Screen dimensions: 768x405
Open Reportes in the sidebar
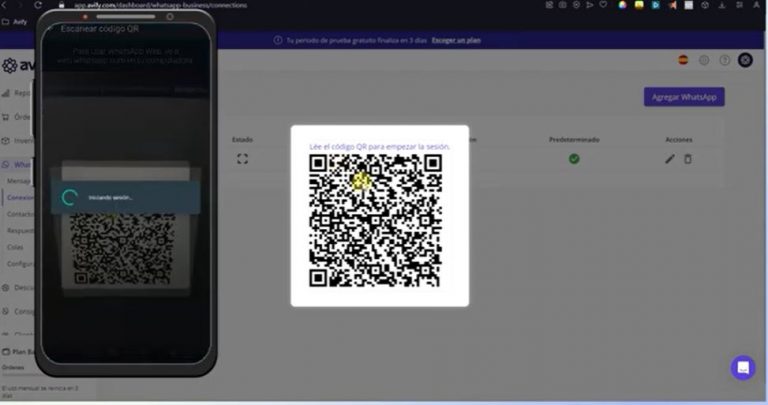(x=17, y=93)
